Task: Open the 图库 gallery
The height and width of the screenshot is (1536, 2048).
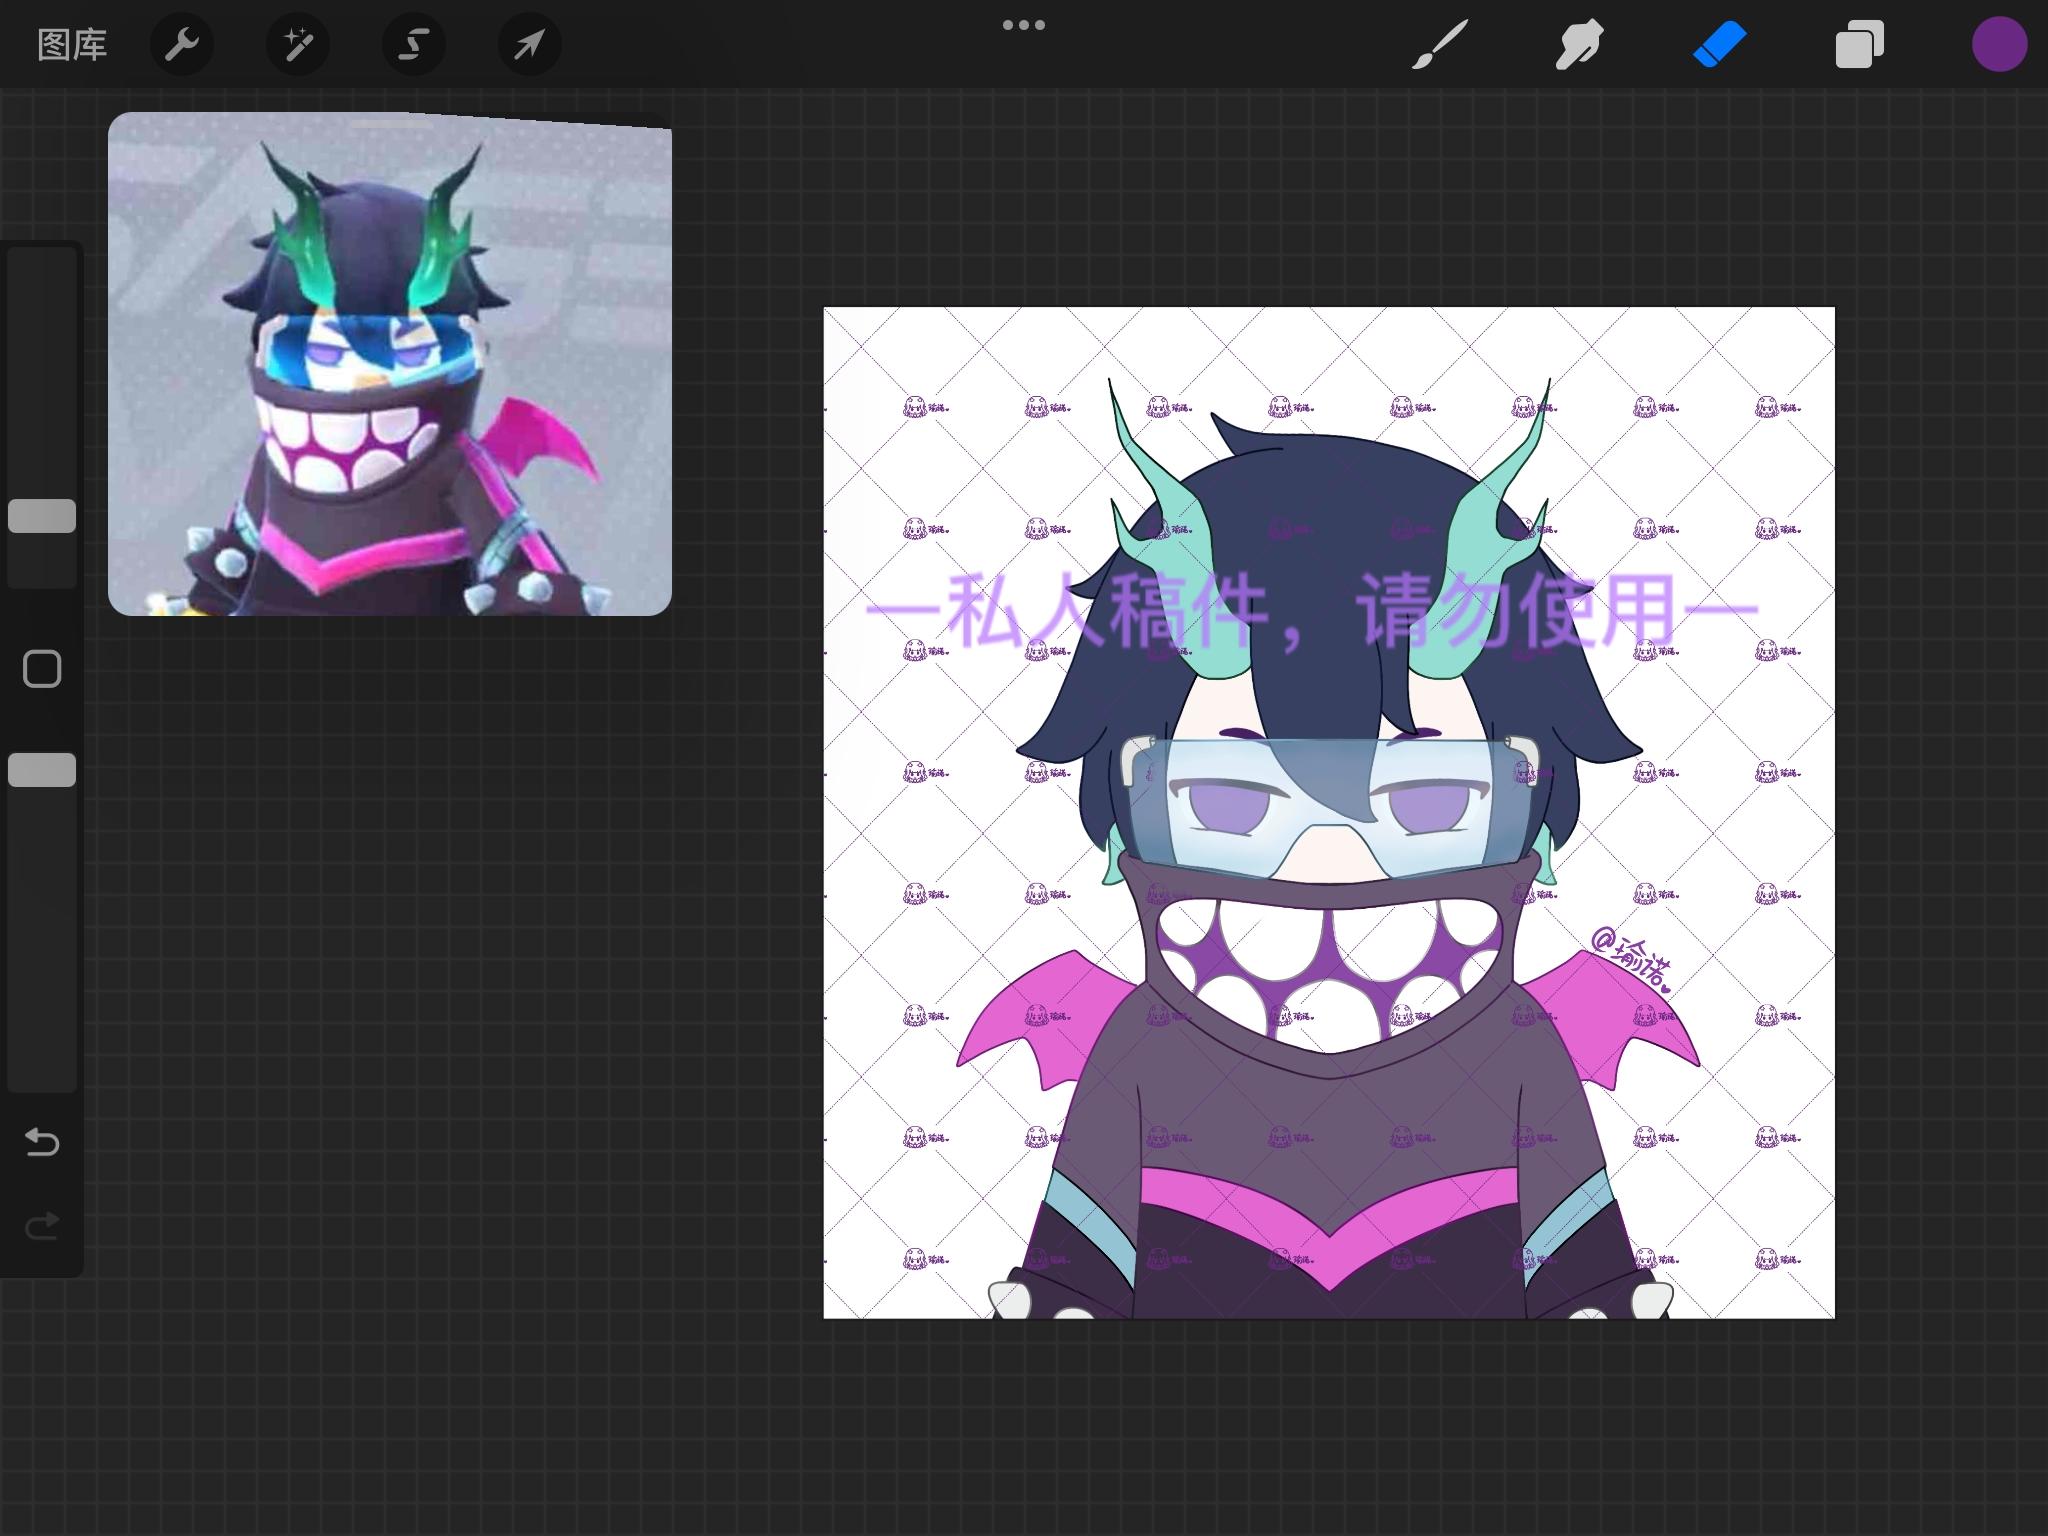Action: point(72,45)
